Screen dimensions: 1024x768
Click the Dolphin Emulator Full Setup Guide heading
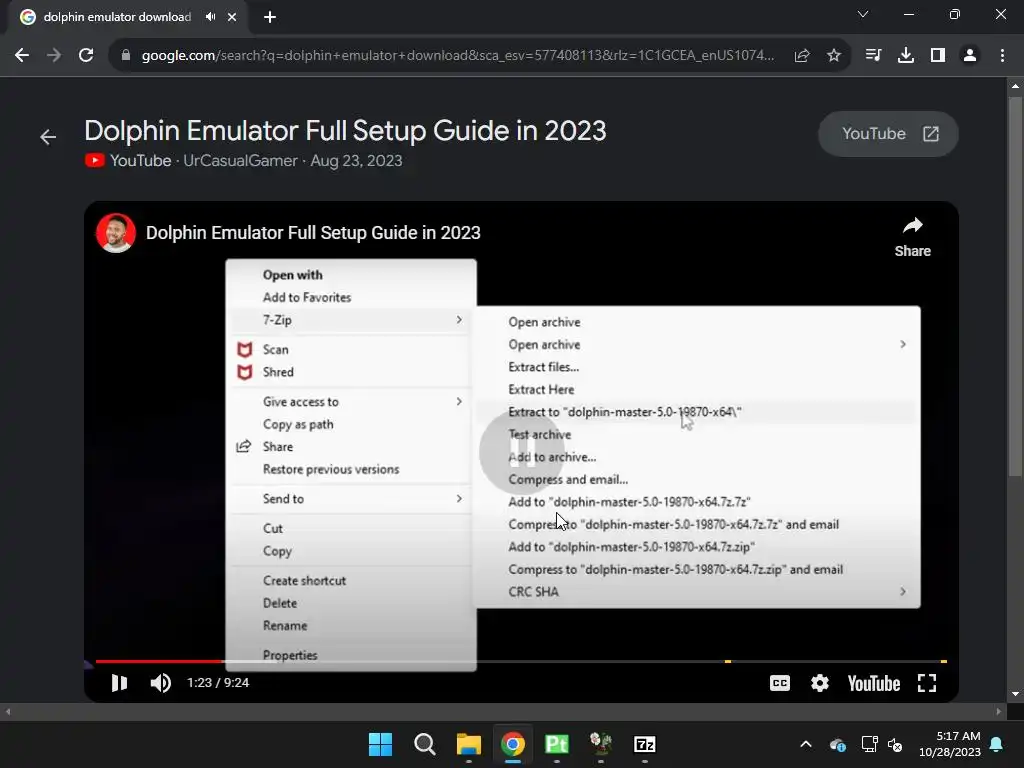[345, 131]
